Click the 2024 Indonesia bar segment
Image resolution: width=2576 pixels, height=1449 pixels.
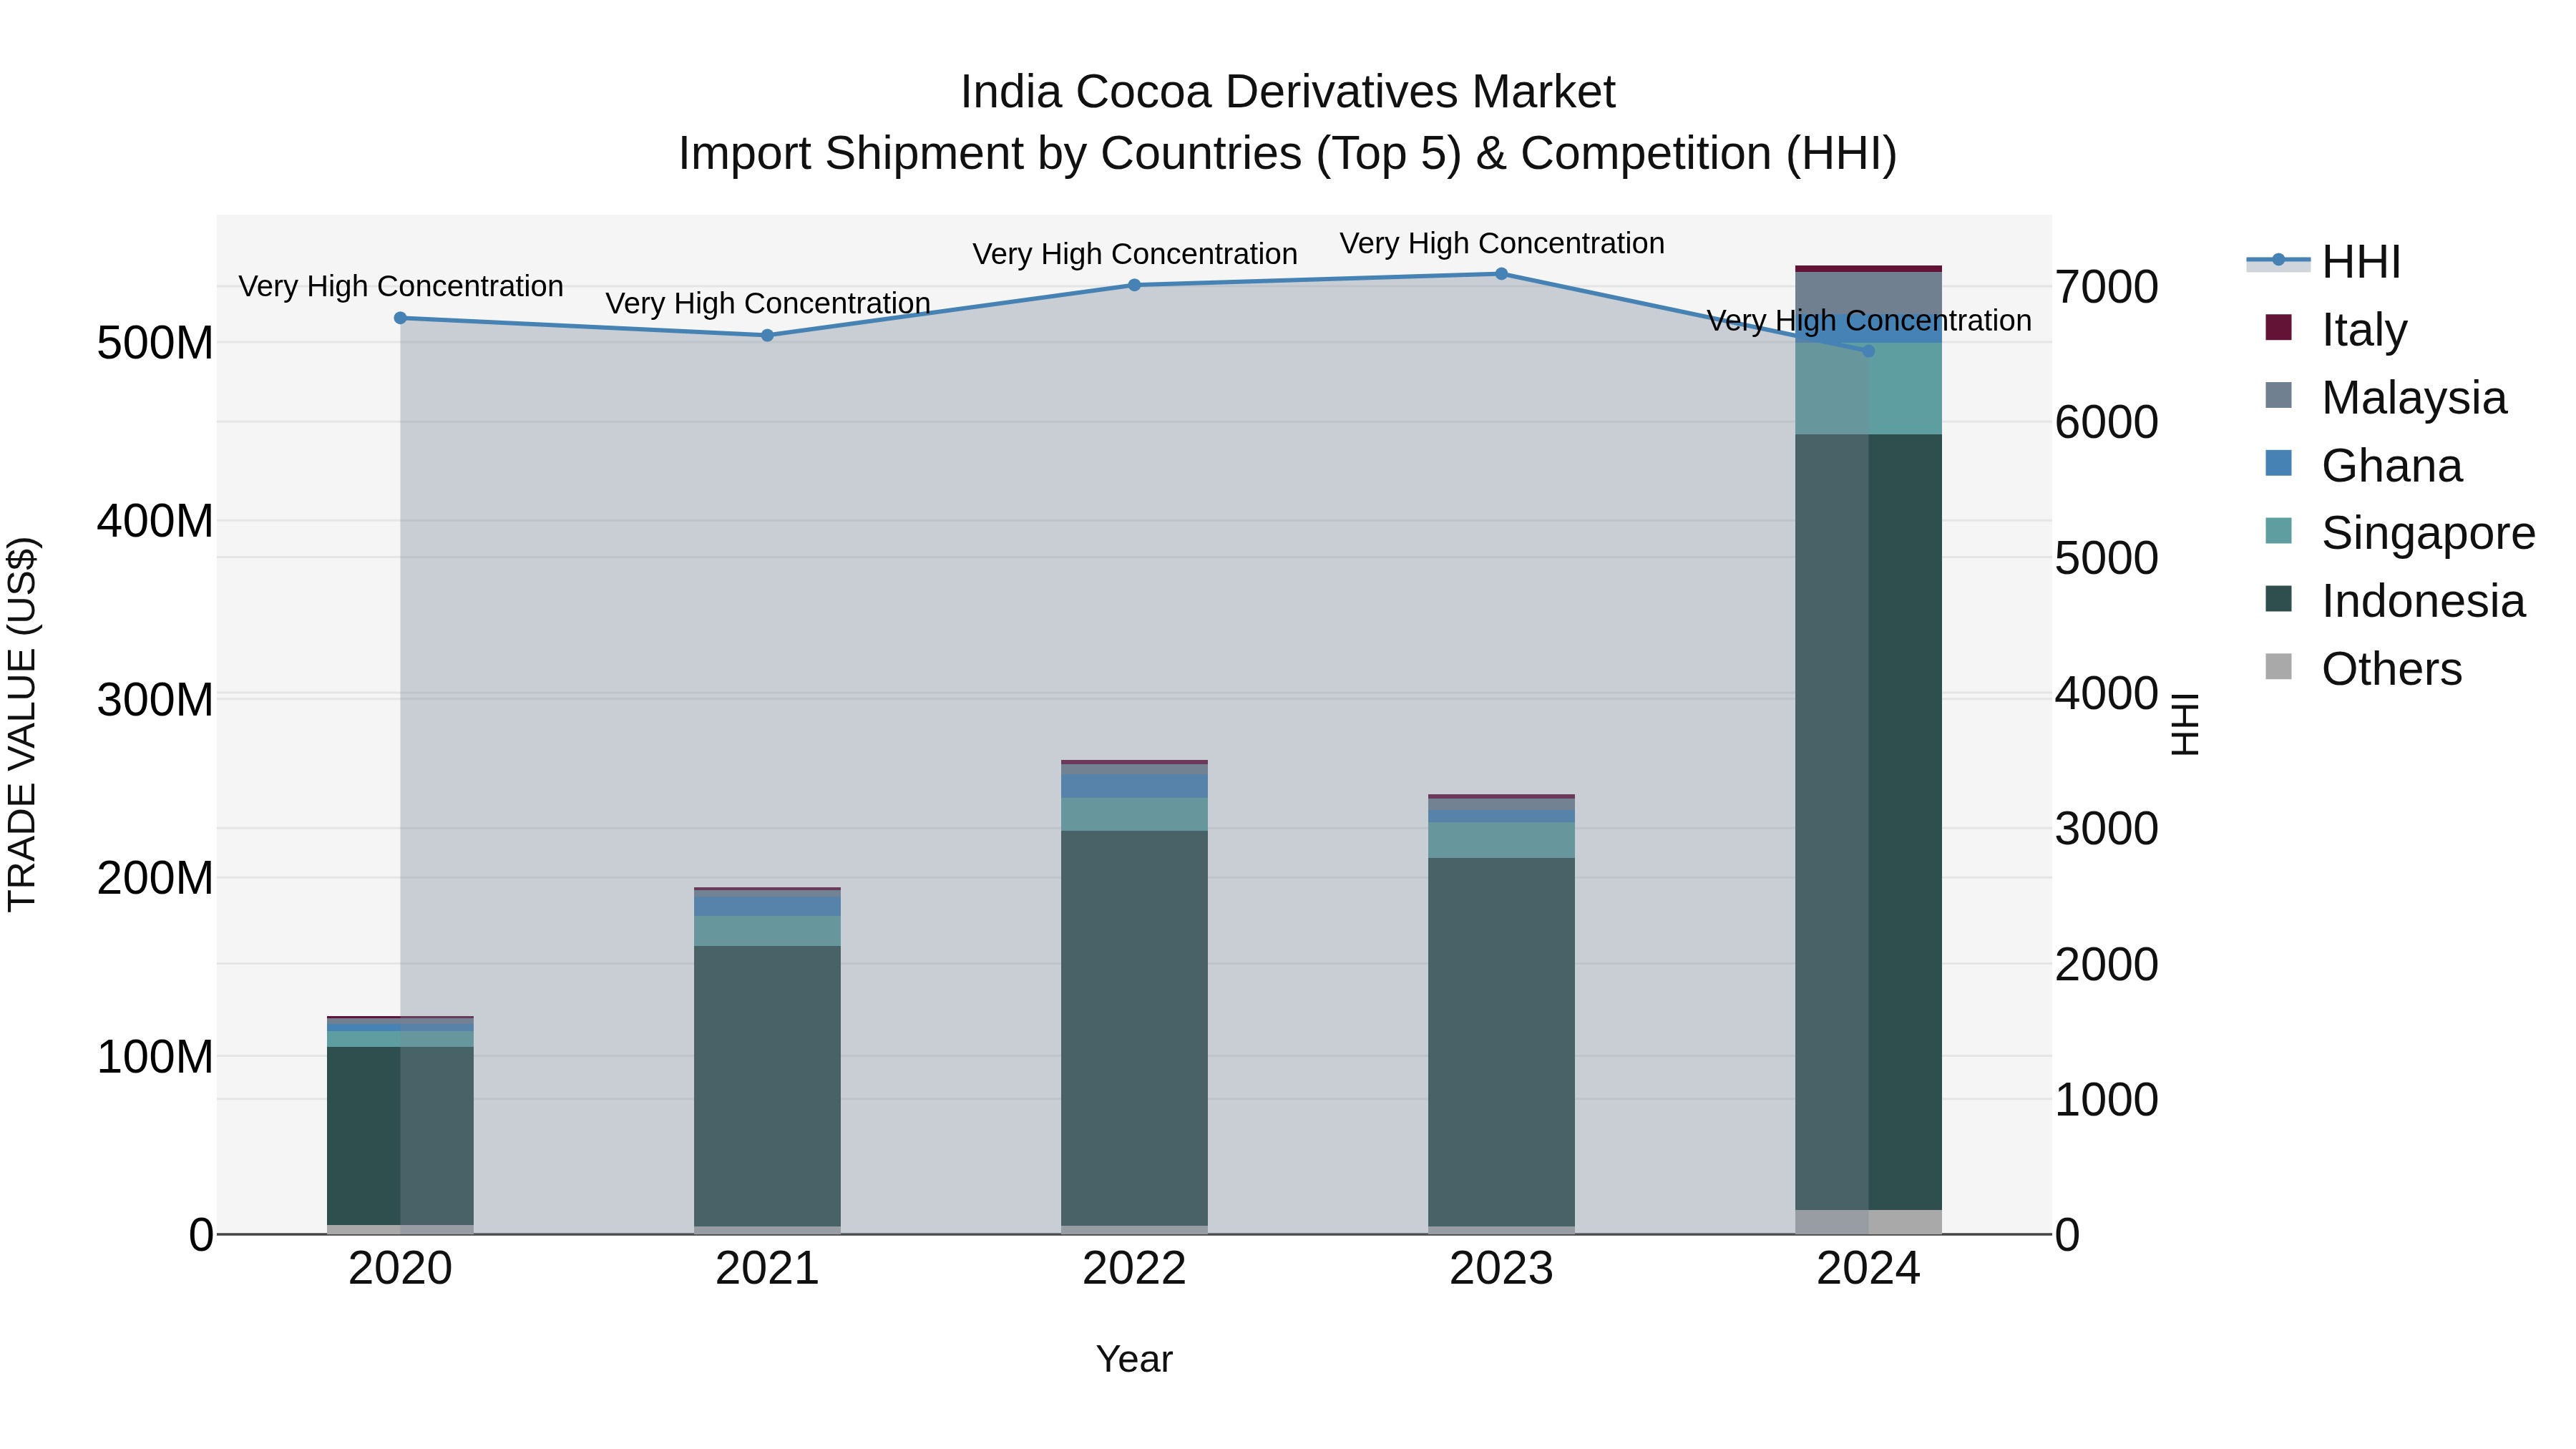tap(1868, 822)
